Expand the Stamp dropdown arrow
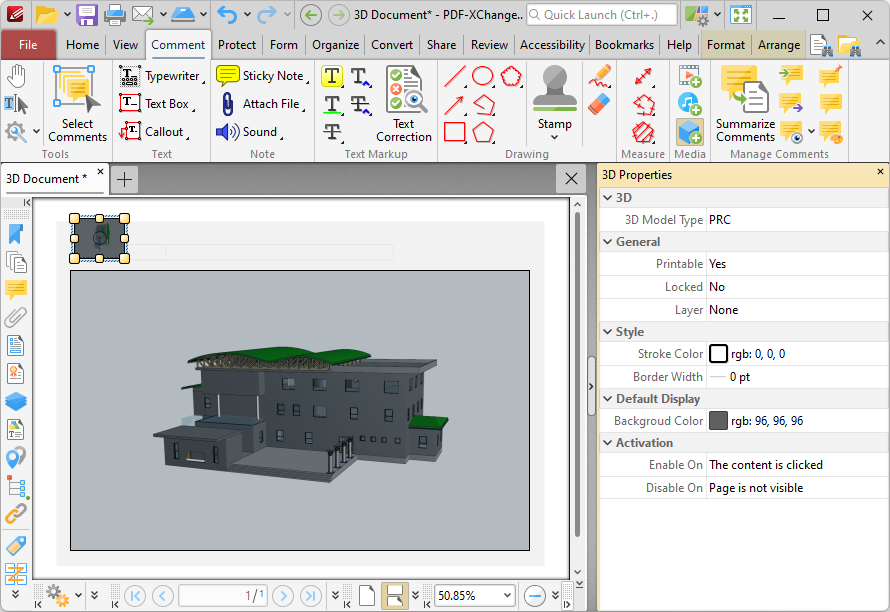The height and width of the screenshot is (612, 890). [x=555, y=137]
